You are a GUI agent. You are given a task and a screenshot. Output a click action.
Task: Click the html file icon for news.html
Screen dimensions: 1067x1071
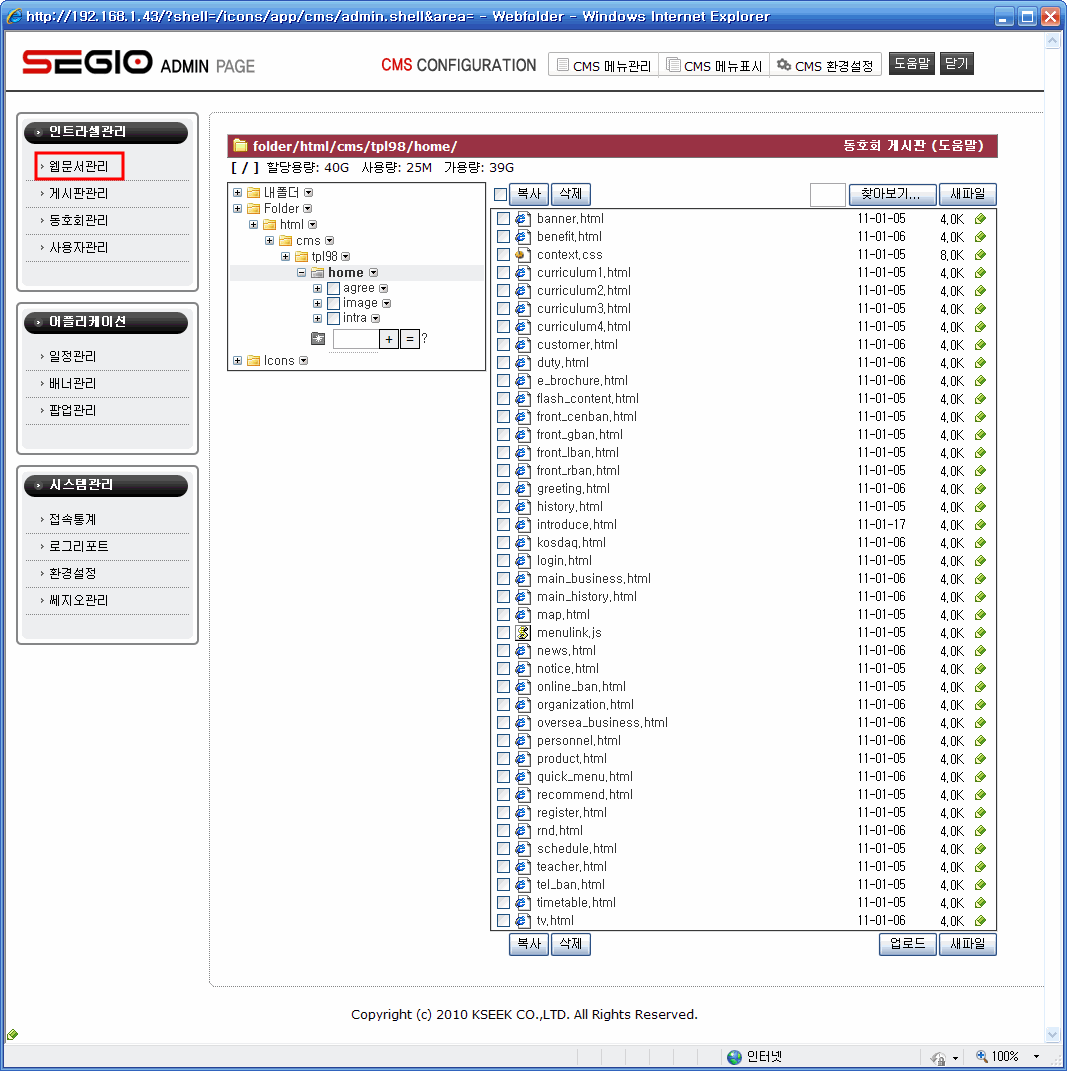522,651
